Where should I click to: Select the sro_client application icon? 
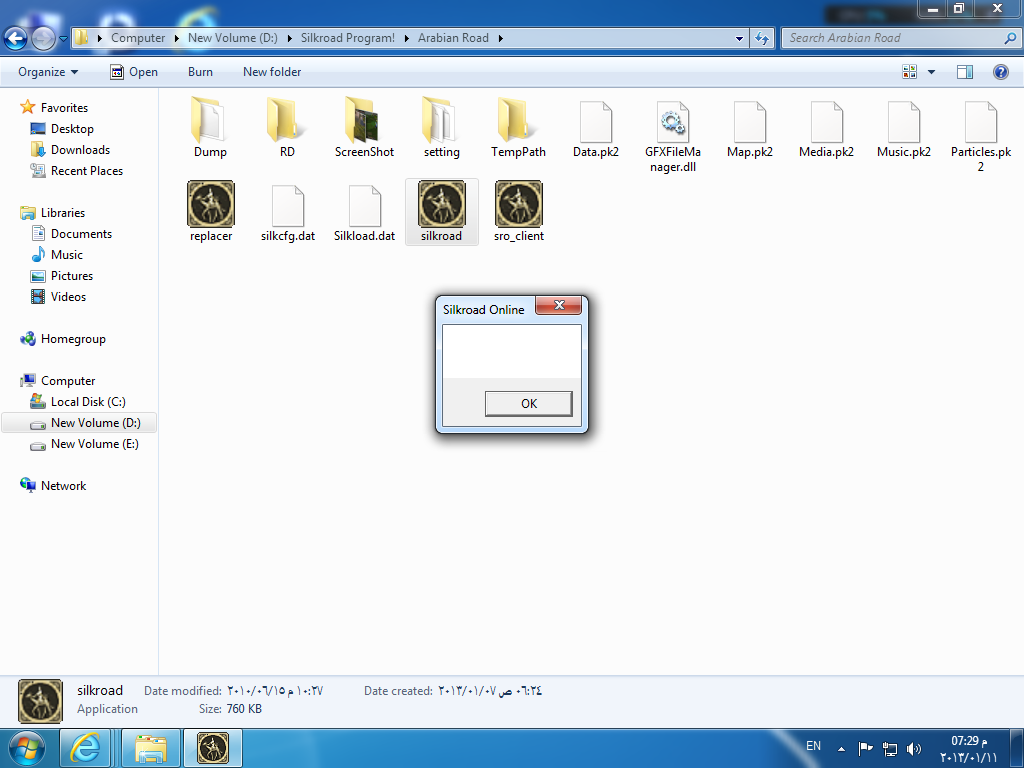[519, 204]
